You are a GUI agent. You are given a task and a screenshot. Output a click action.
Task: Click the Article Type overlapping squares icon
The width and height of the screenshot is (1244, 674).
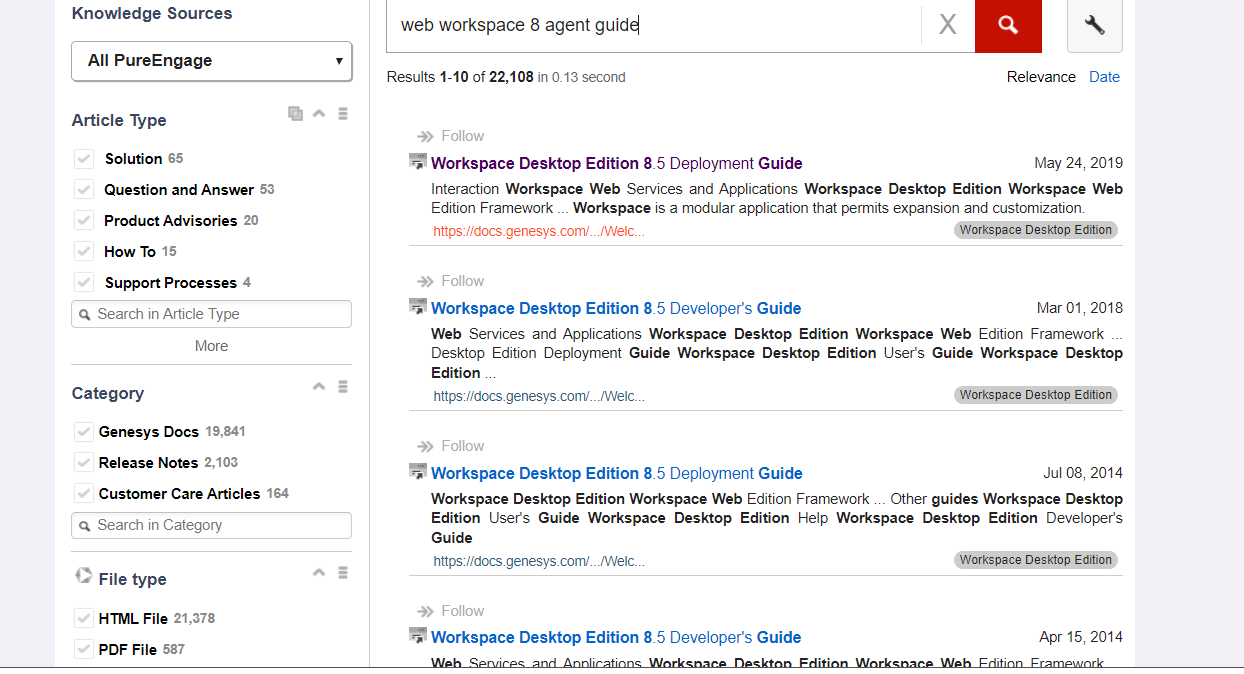295,114
